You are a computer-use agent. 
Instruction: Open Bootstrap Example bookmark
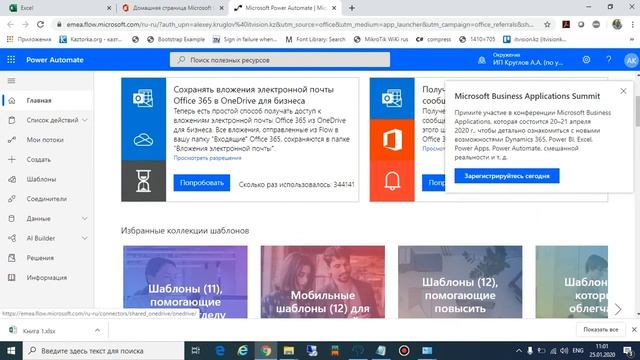coord(176,39)
